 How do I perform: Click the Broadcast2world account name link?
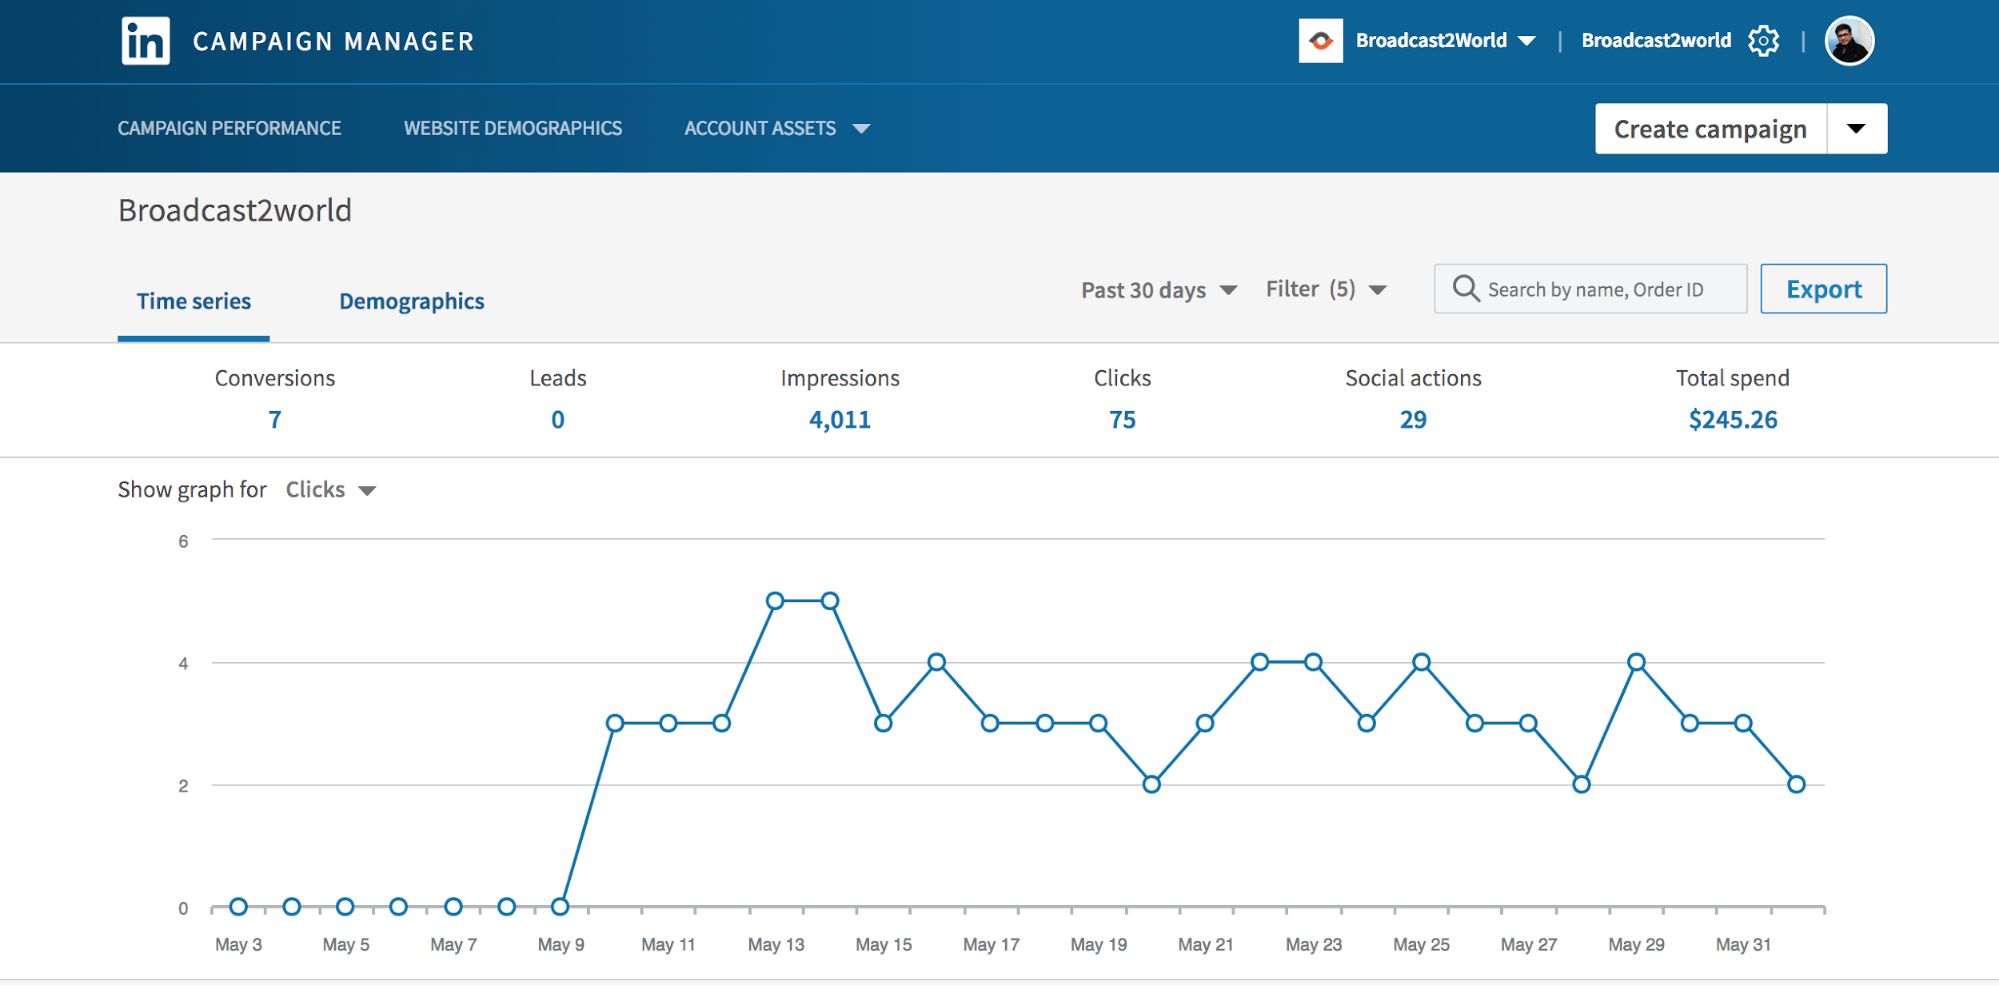(x=1655, y=41)
